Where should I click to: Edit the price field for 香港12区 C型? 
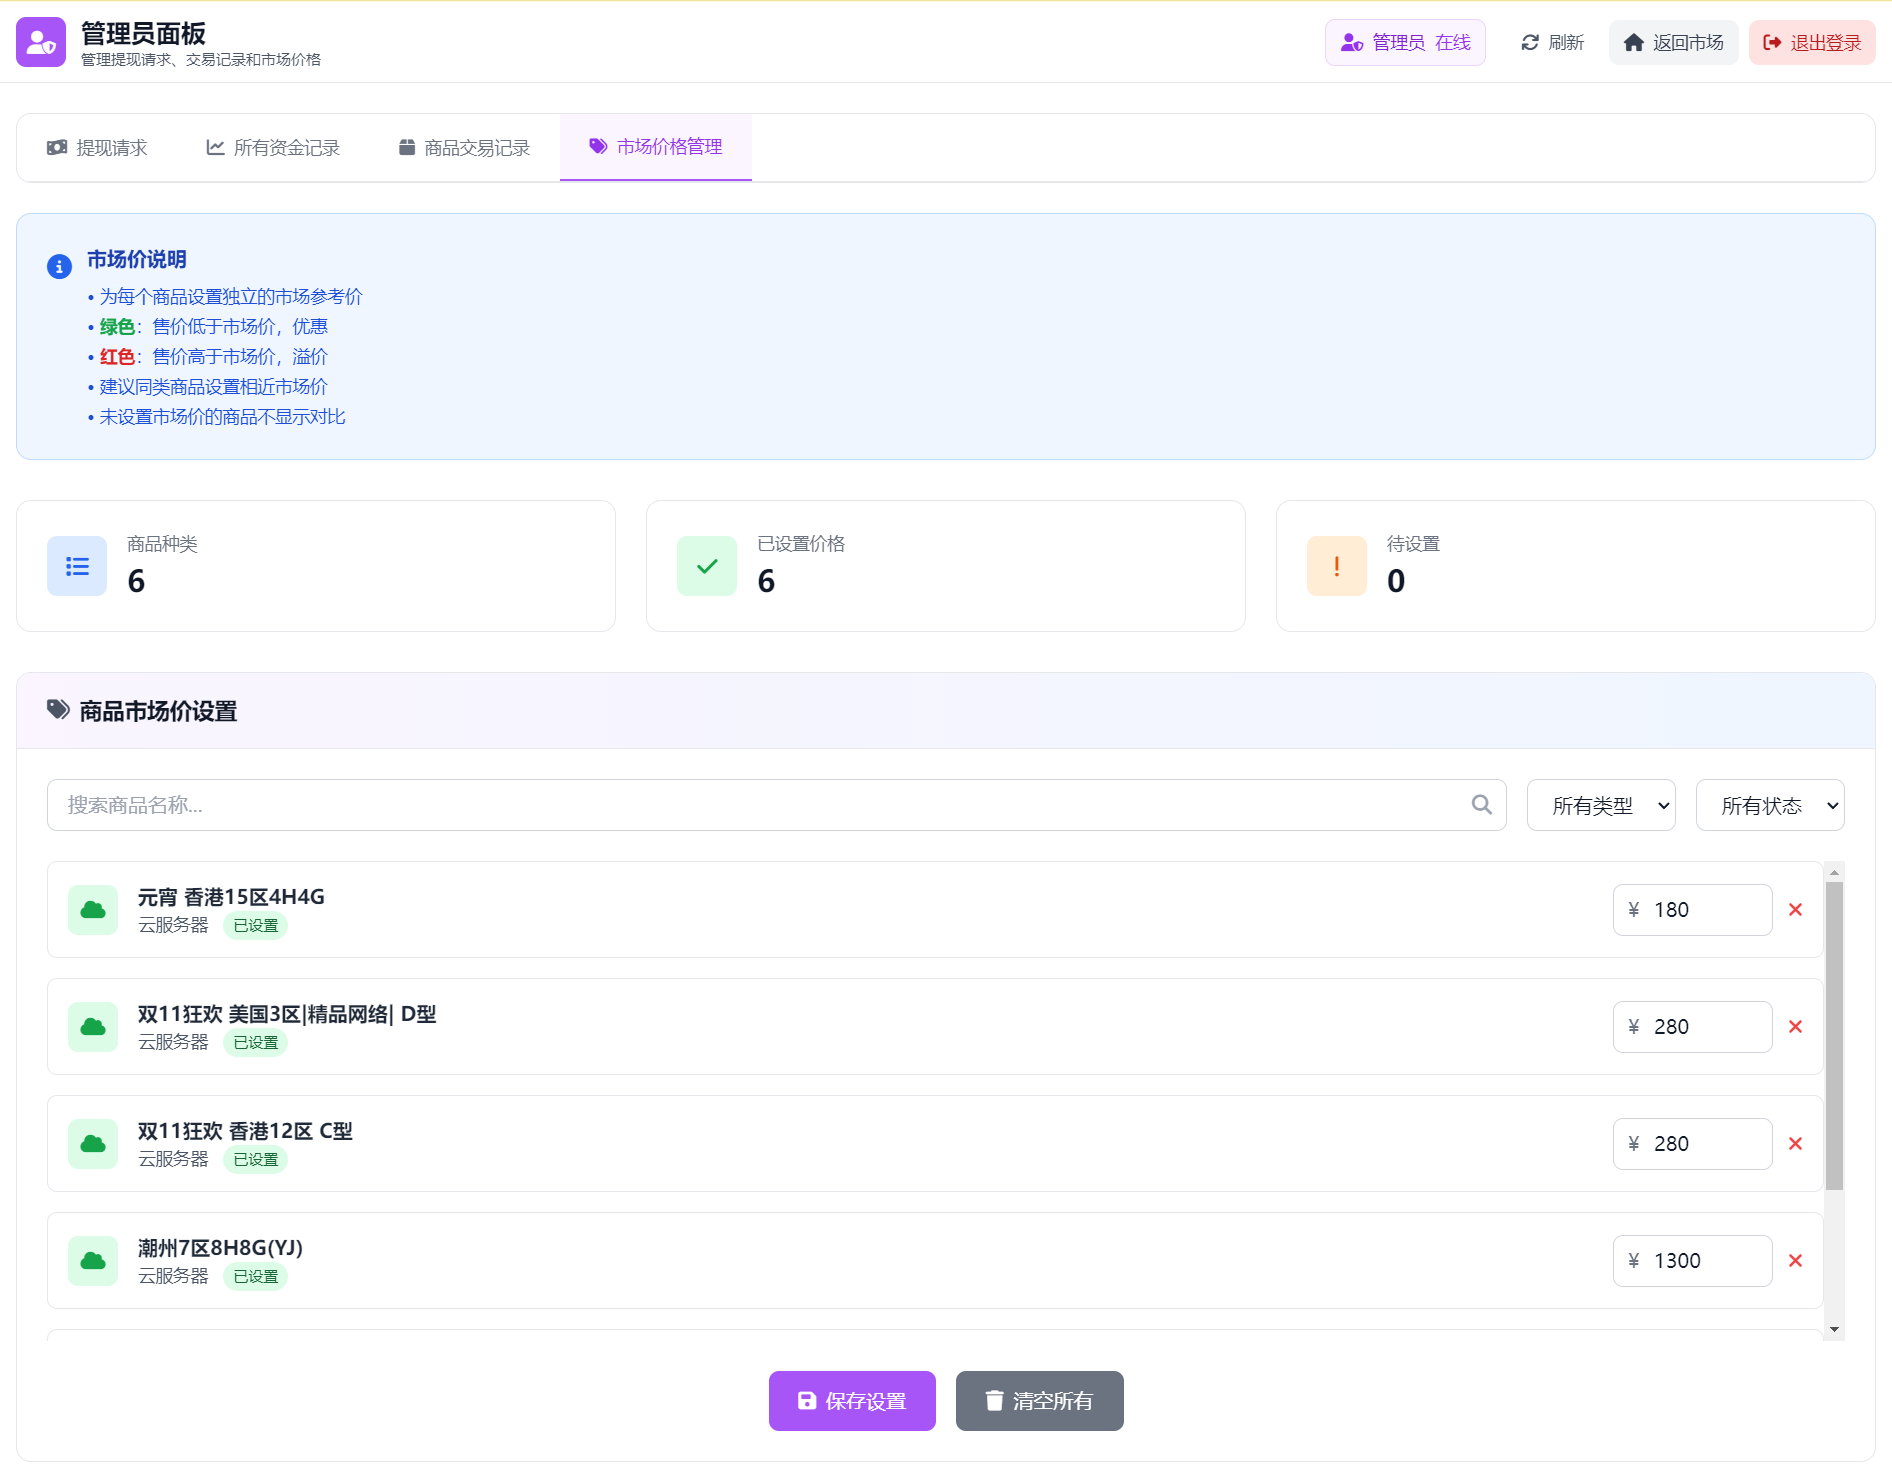point(1692,1144)
